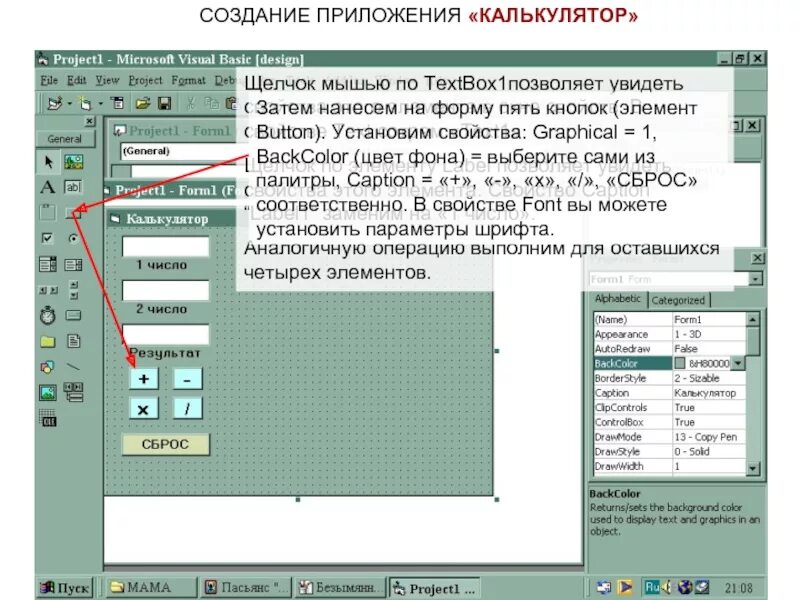The height and width of the screenshot is (600, 800).
Task: Select the BorderStyle property row
Action: click(669, 378)
